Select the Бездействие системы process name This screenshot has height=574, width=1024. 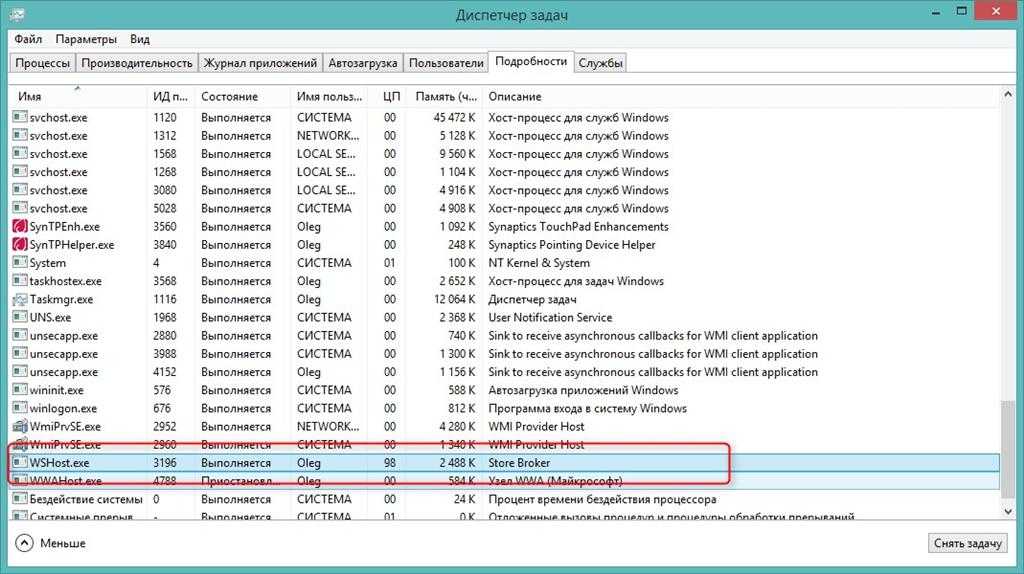(x=86, y=499)
